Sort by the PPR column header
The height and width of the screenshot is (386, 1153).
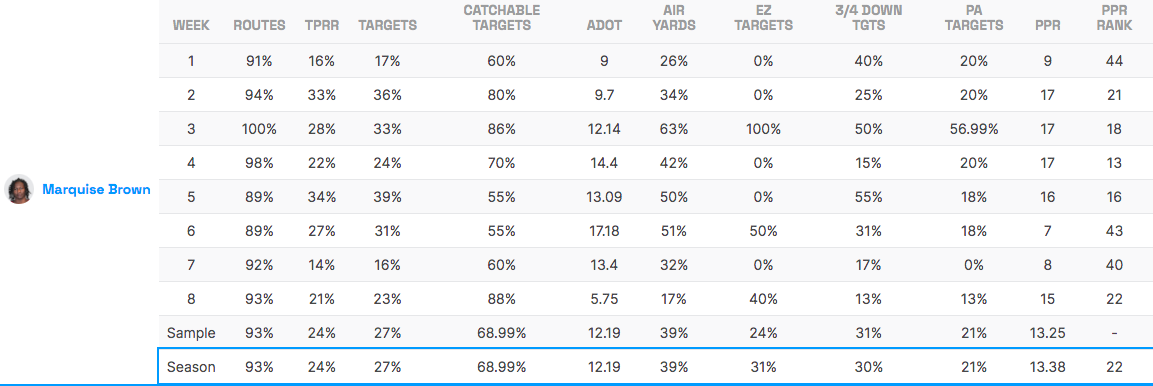pyautogui.click(x=1046, y=25)
